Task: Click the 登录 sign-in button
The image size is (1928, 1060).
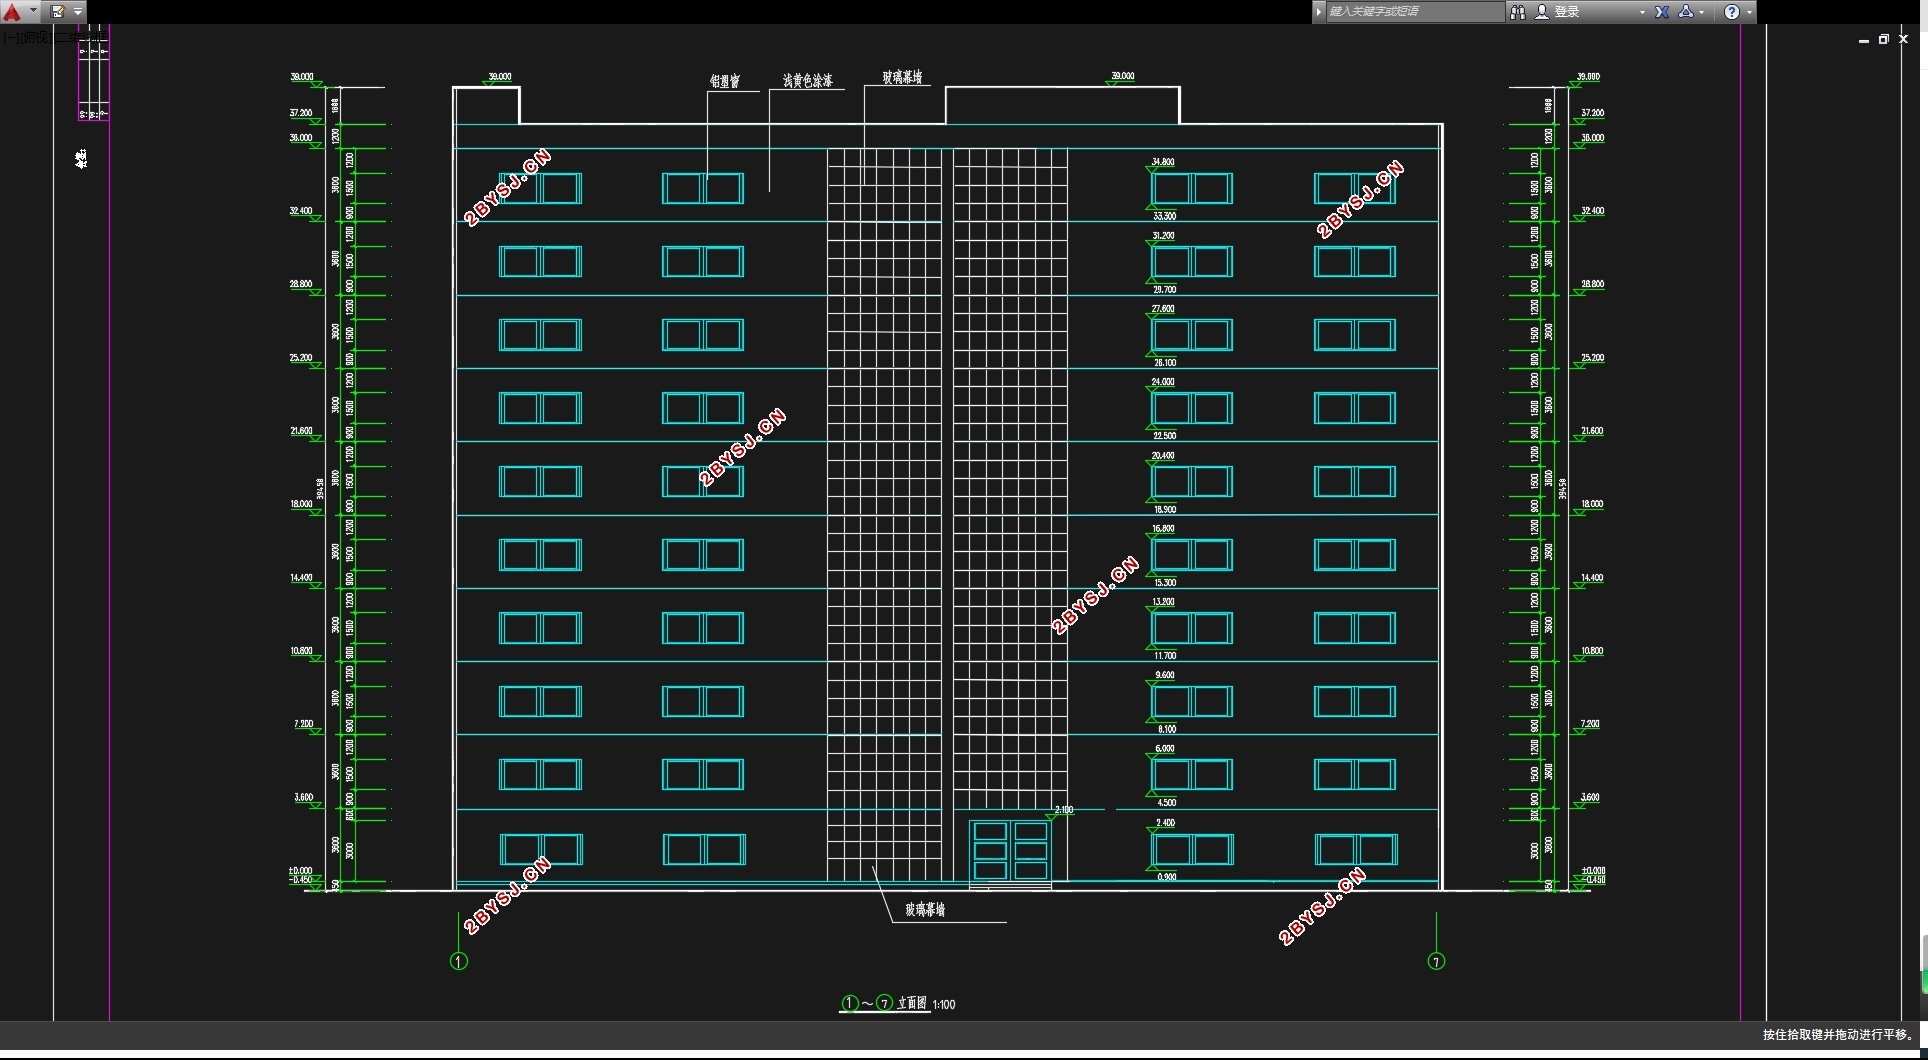Action: click(x=1567, y=12)
